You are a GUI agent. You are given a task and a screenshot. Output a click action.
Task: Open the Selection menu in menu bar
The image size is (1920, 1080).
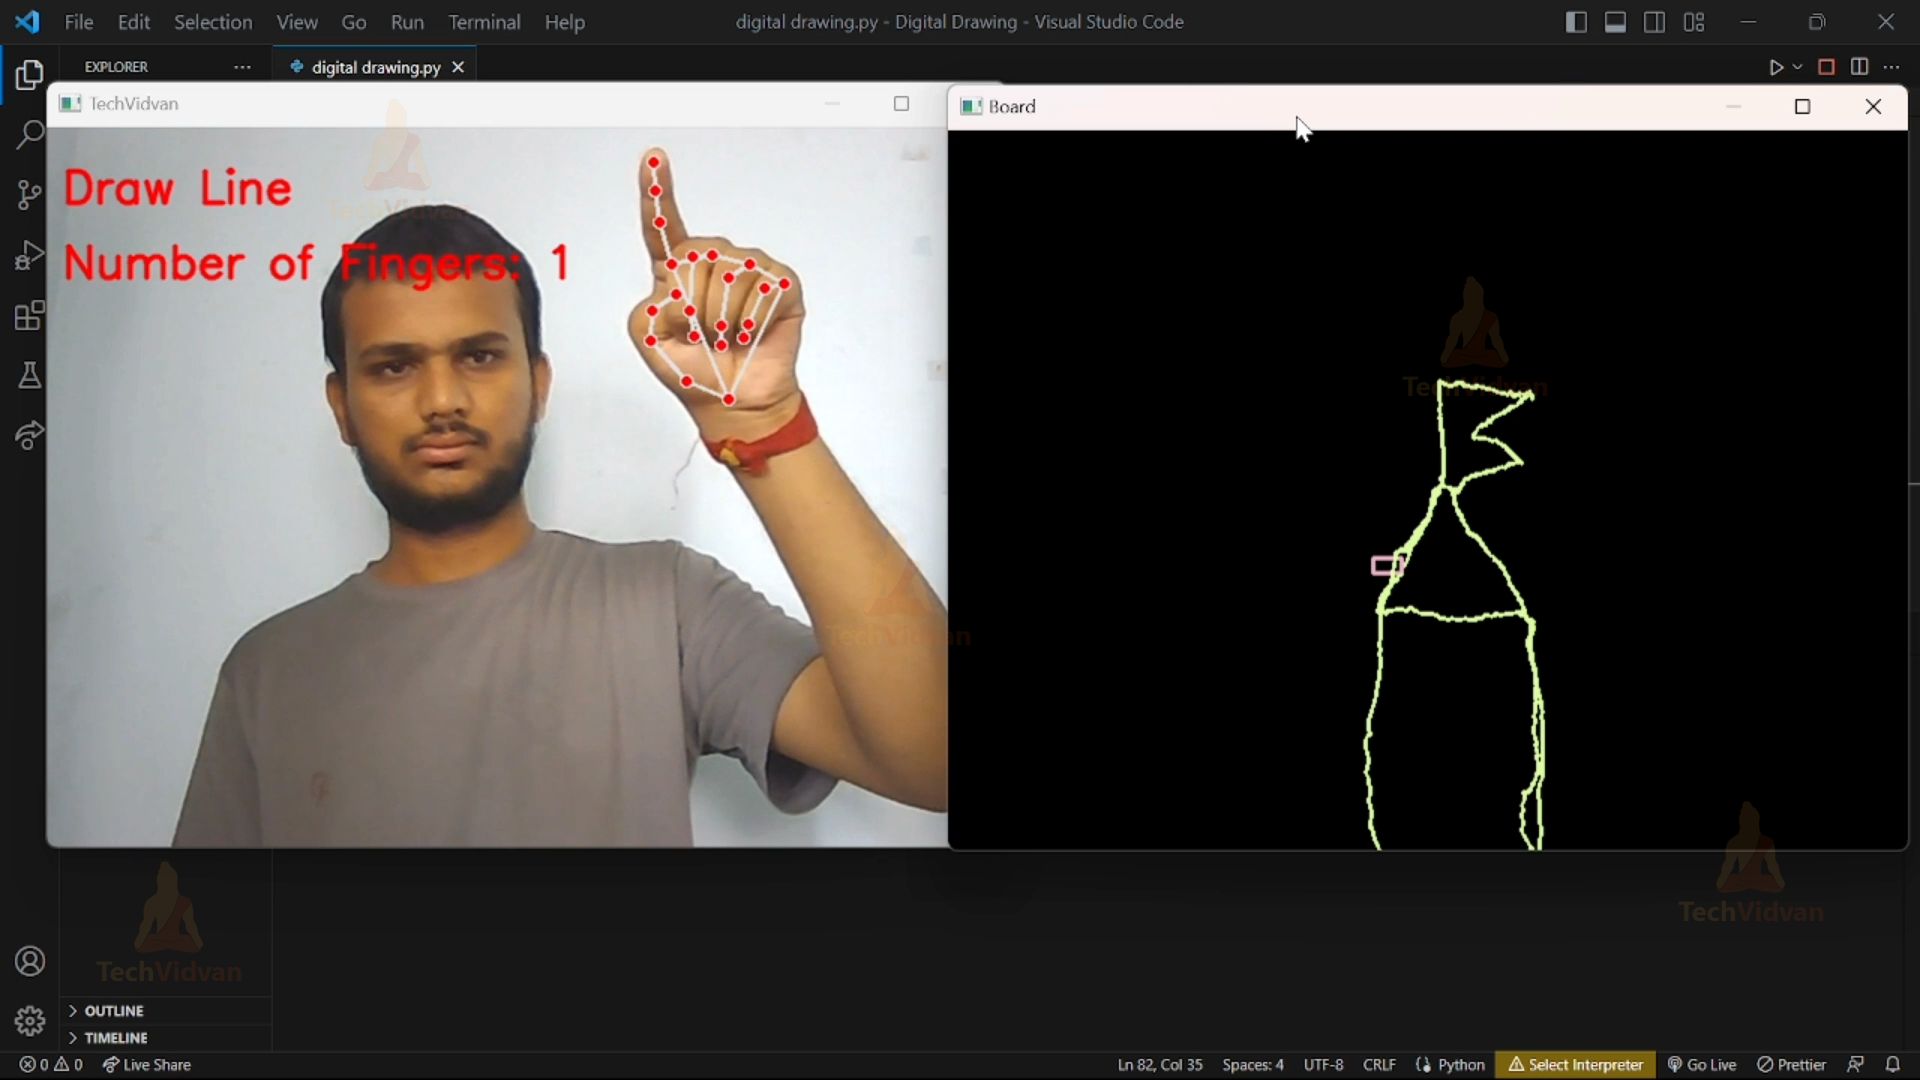pyautogui.click(x=212, y=22)
